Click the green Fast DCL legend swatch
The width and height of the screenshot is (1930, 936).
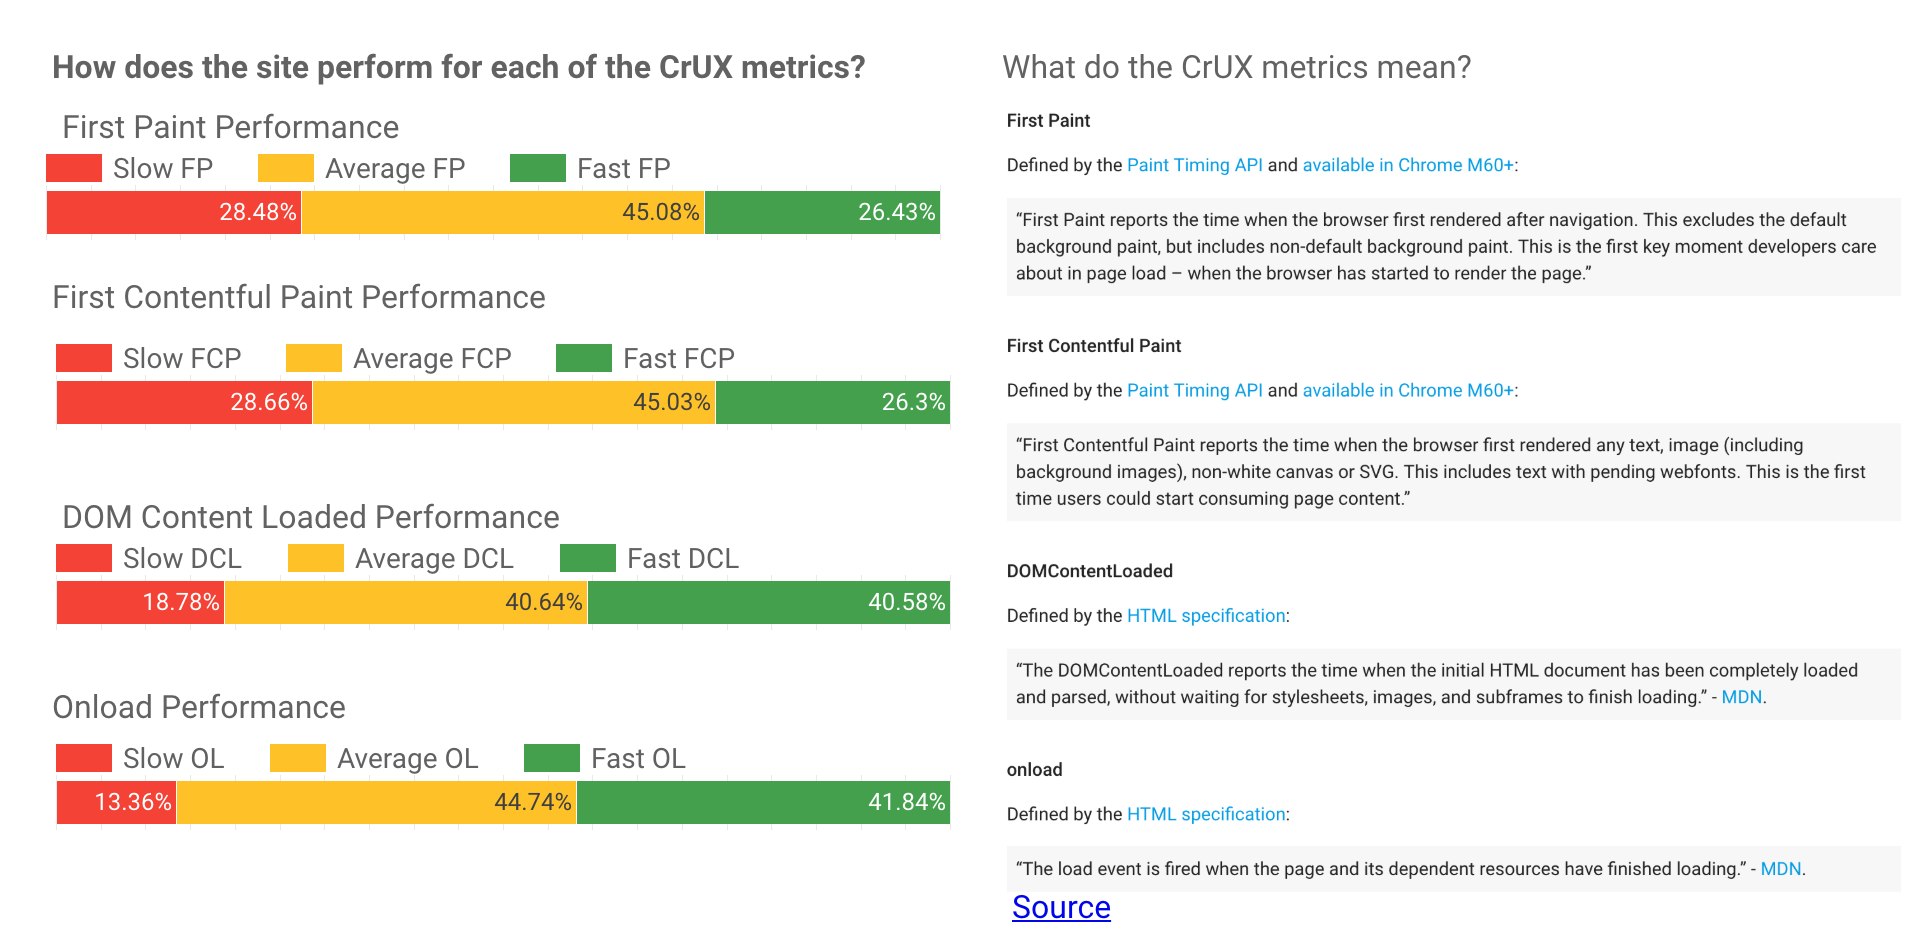588,558
